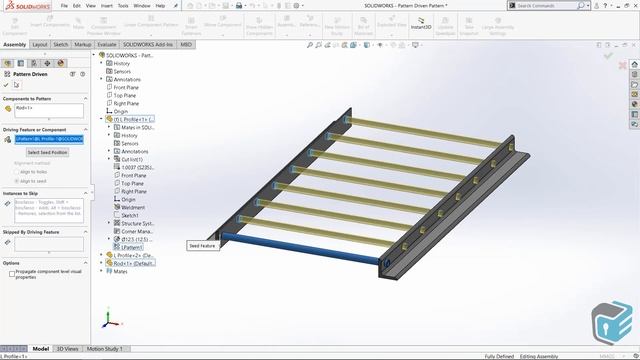Click the confirmation corner green checkmark in viewport
This screenshot has width=640, height=360.
608,55
